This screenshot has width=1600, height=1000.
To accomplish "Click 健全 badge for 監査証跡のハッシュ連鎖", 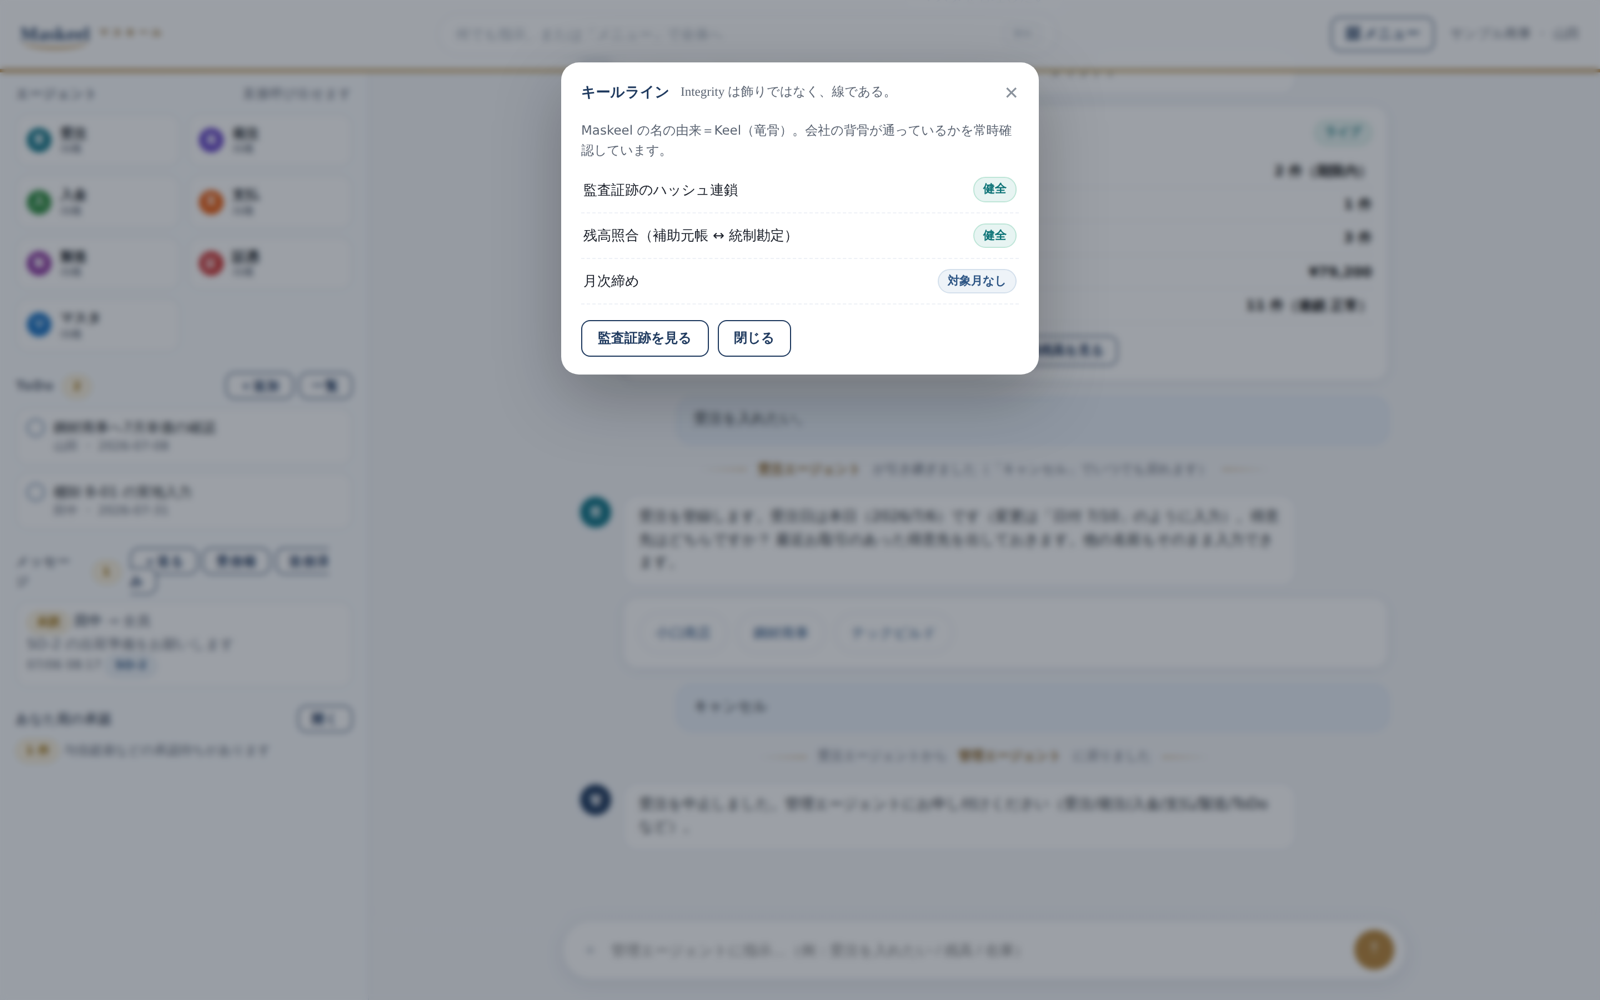I will 994,190.
